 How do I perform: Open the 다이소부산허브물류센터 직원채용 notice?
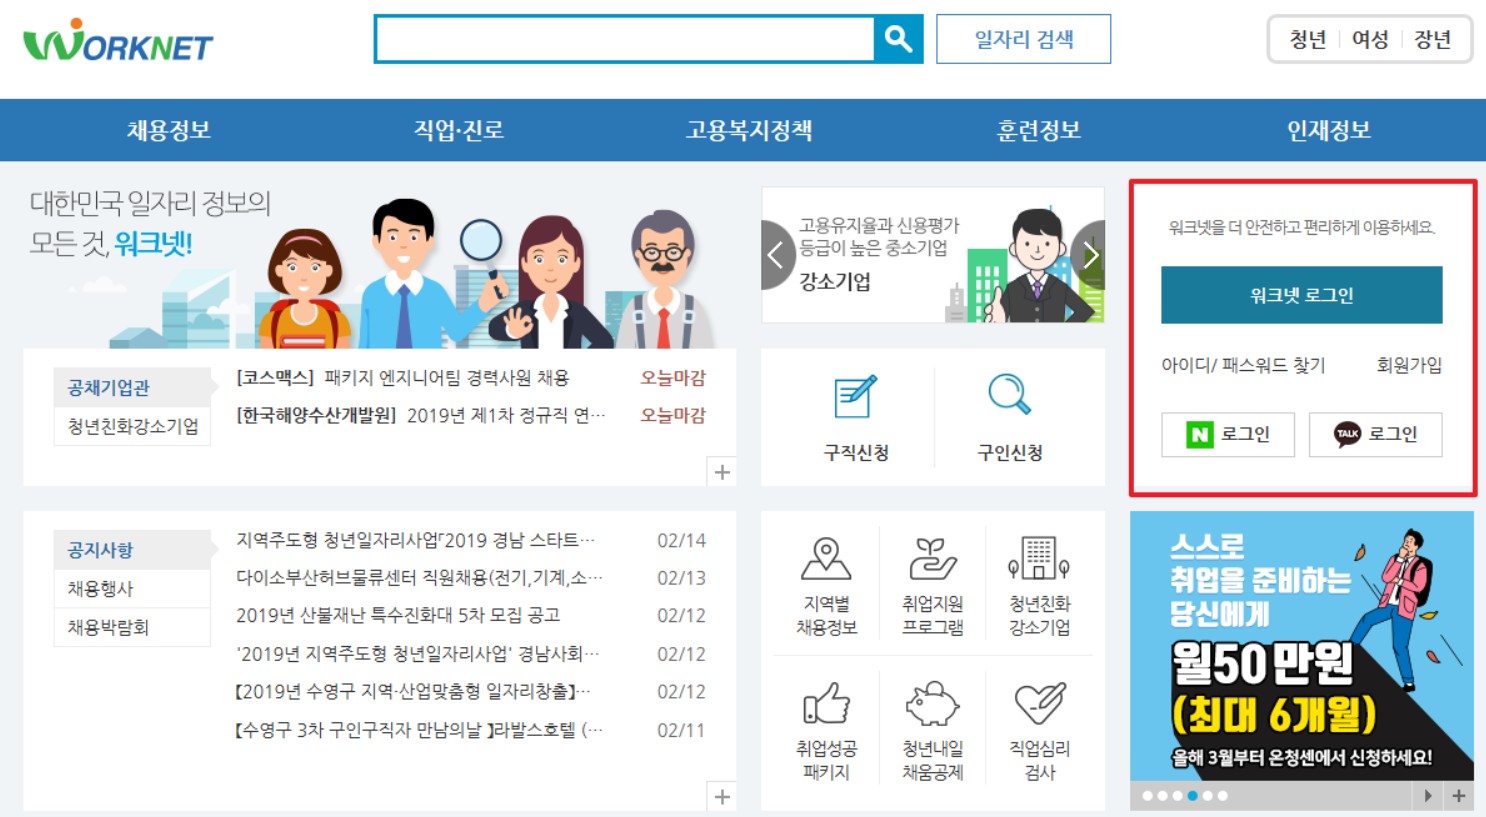419,578
